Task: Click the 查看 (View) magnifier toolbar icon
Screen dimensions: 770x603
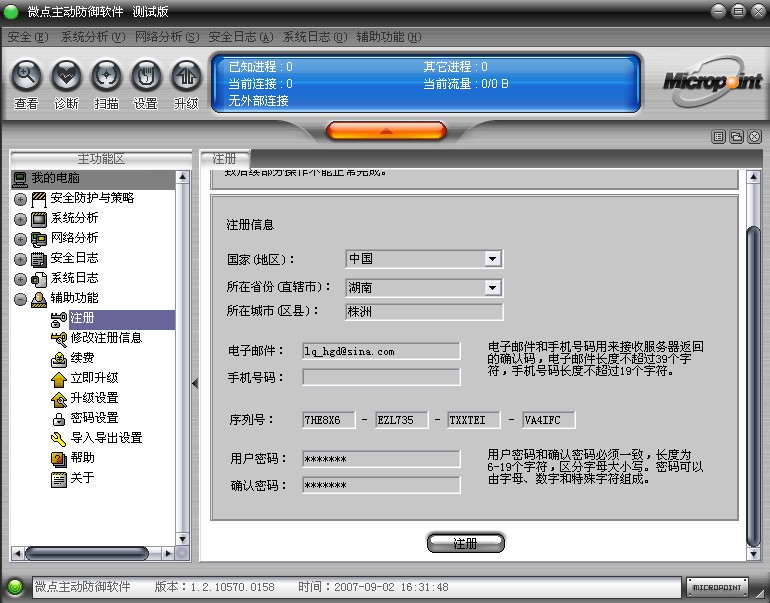Action: pos(26,76)
